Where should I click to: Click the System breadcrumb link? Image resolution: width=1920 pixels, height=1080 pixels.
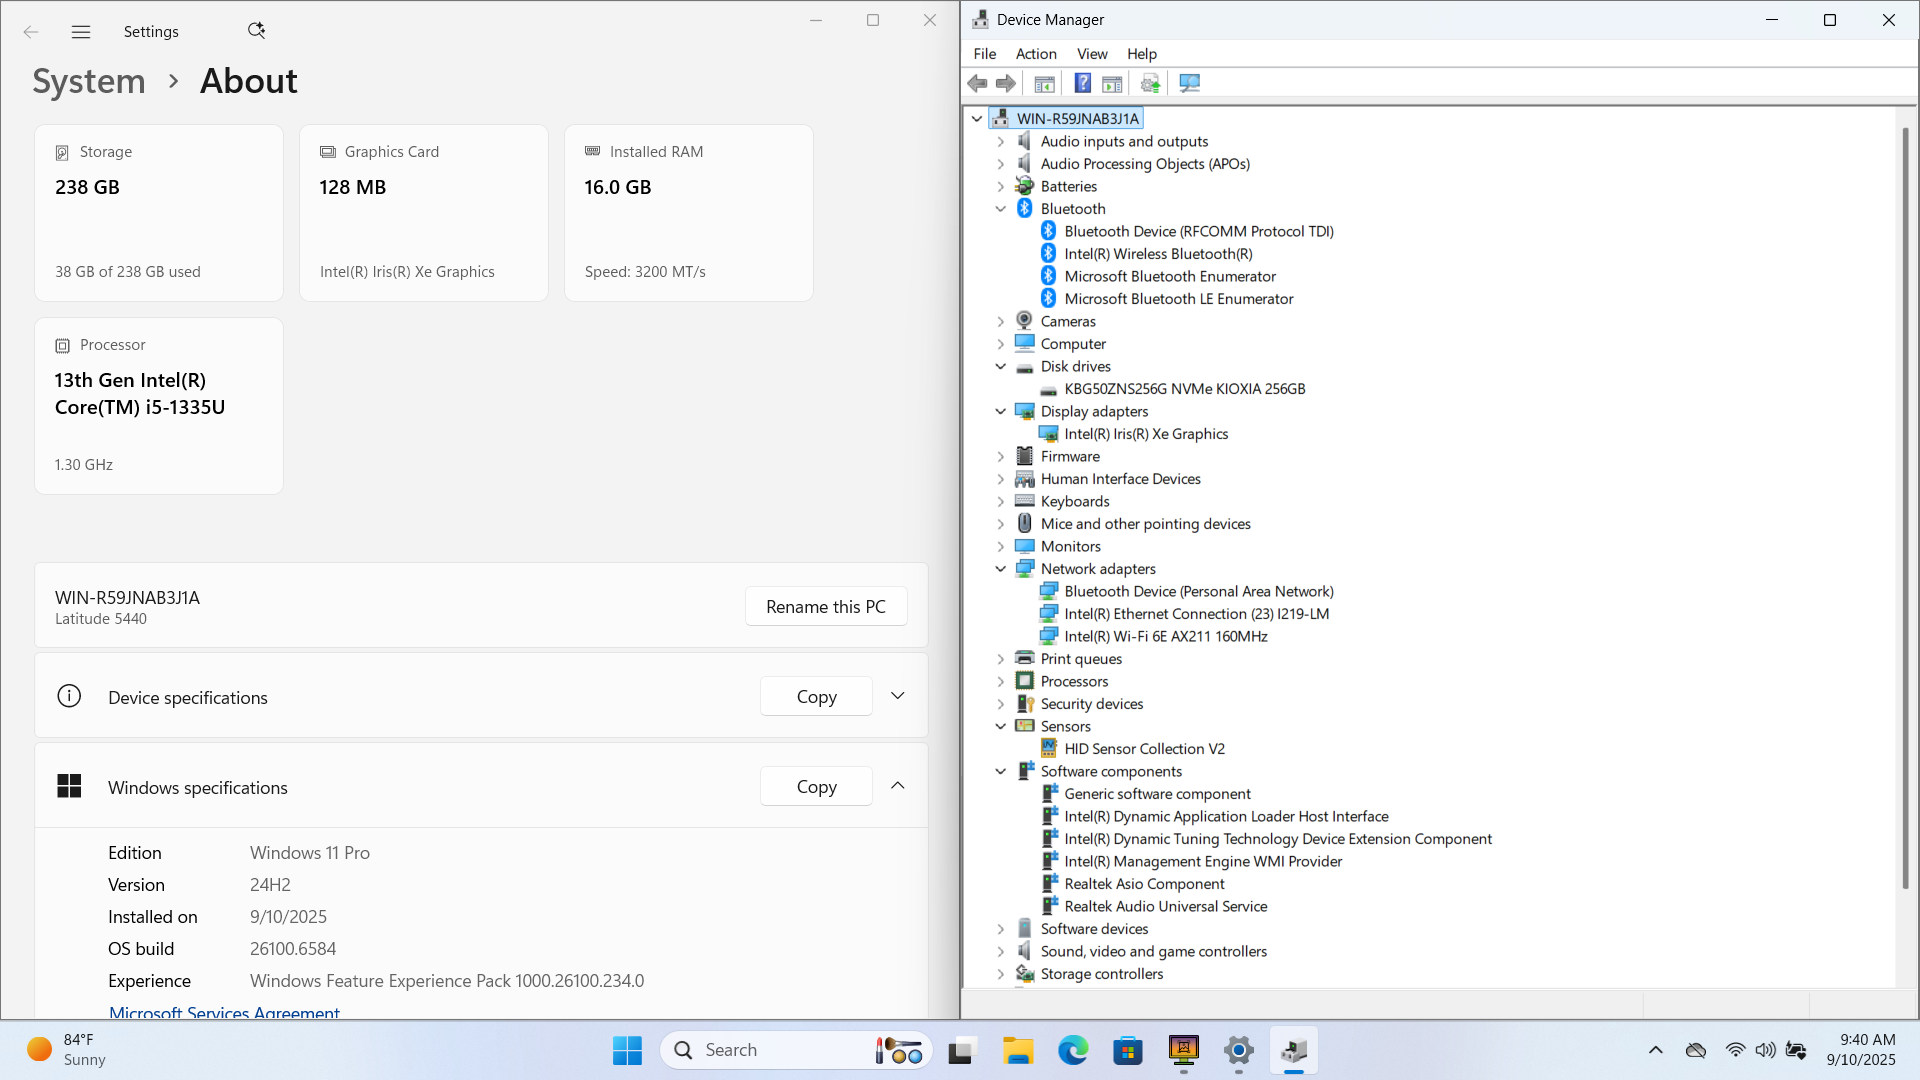coord(89,81)
